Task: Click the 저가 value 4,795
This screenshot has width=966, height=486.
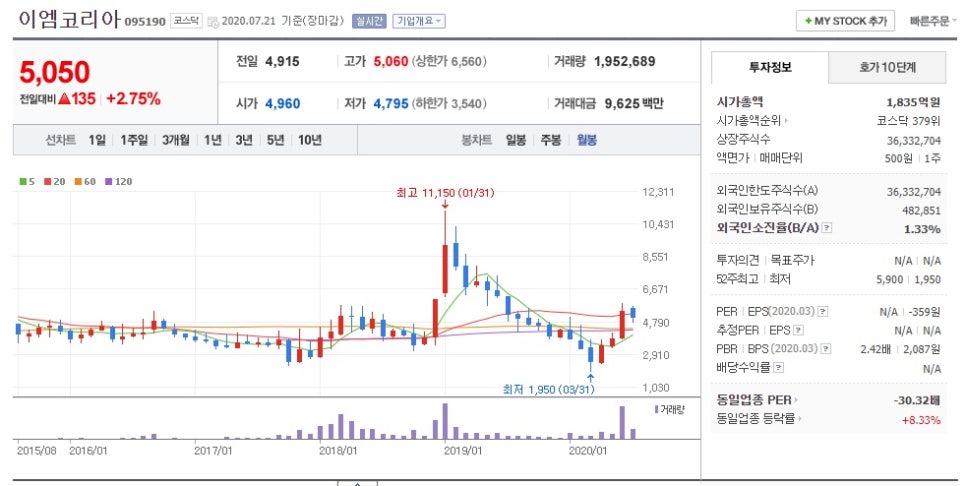Action: click(x=391, y=103)
